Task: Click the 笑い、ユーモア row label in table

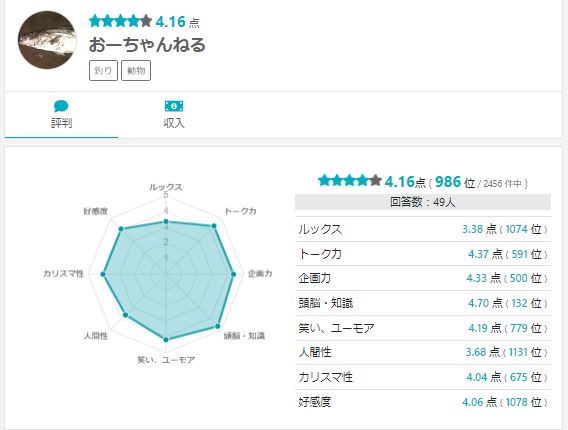Action: click(x=337, y=328)
